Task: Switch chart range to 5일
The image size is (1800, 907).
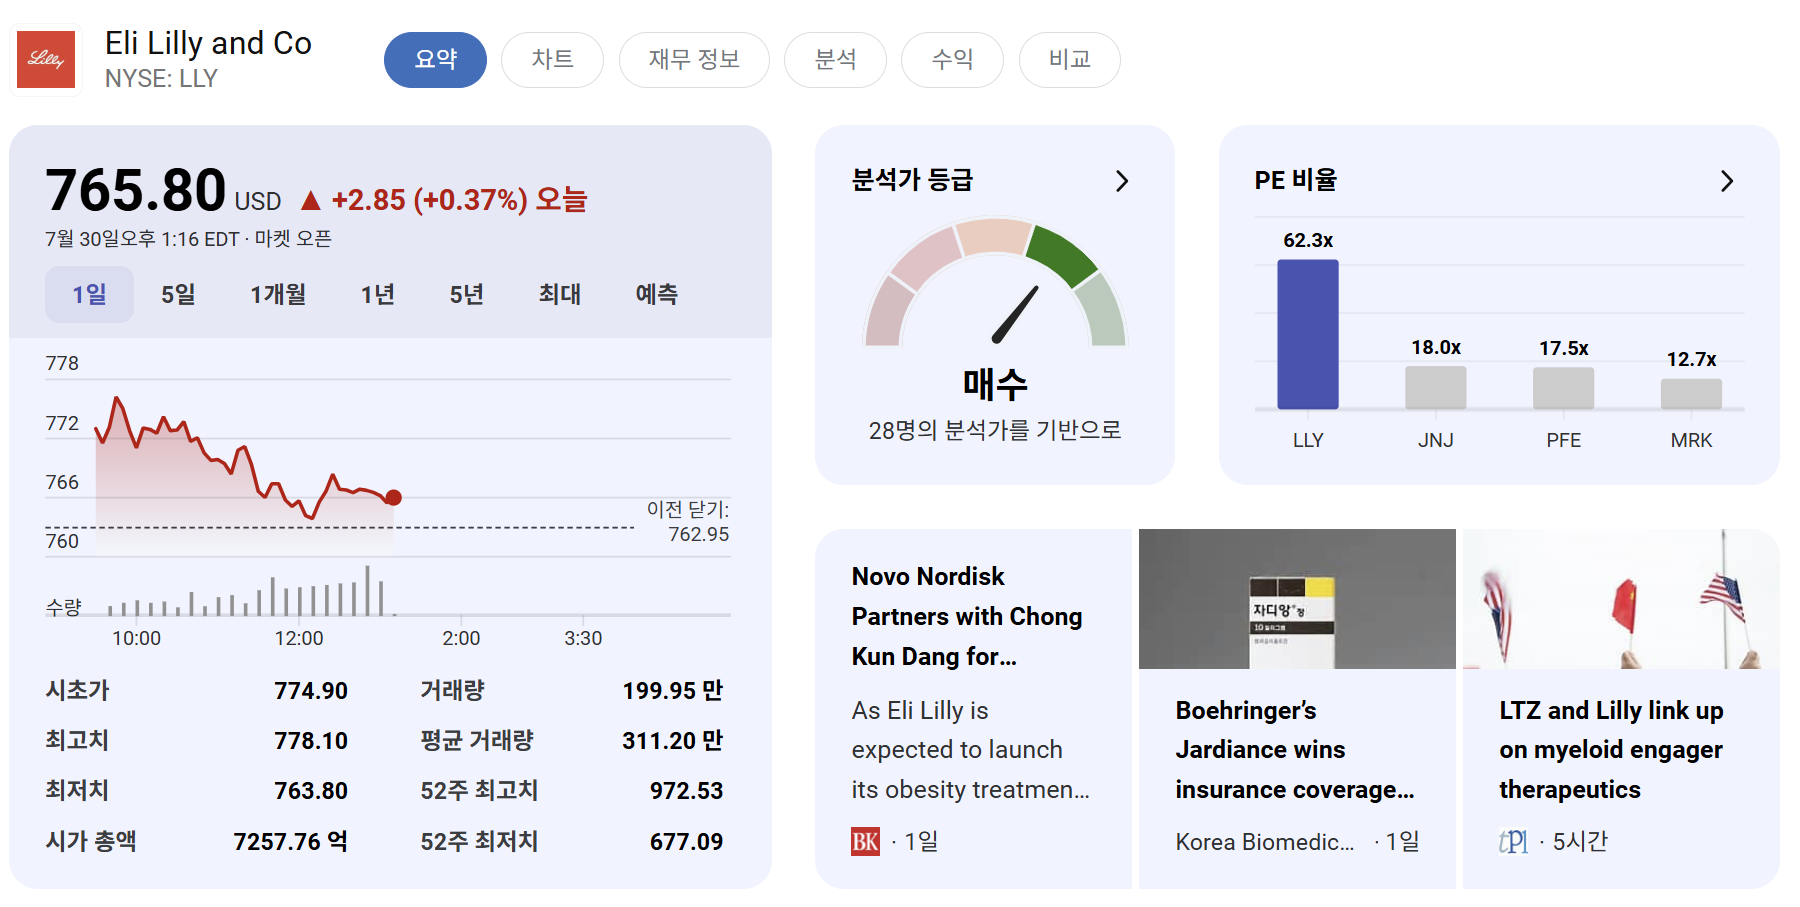Action: click(x=178, y=294)
